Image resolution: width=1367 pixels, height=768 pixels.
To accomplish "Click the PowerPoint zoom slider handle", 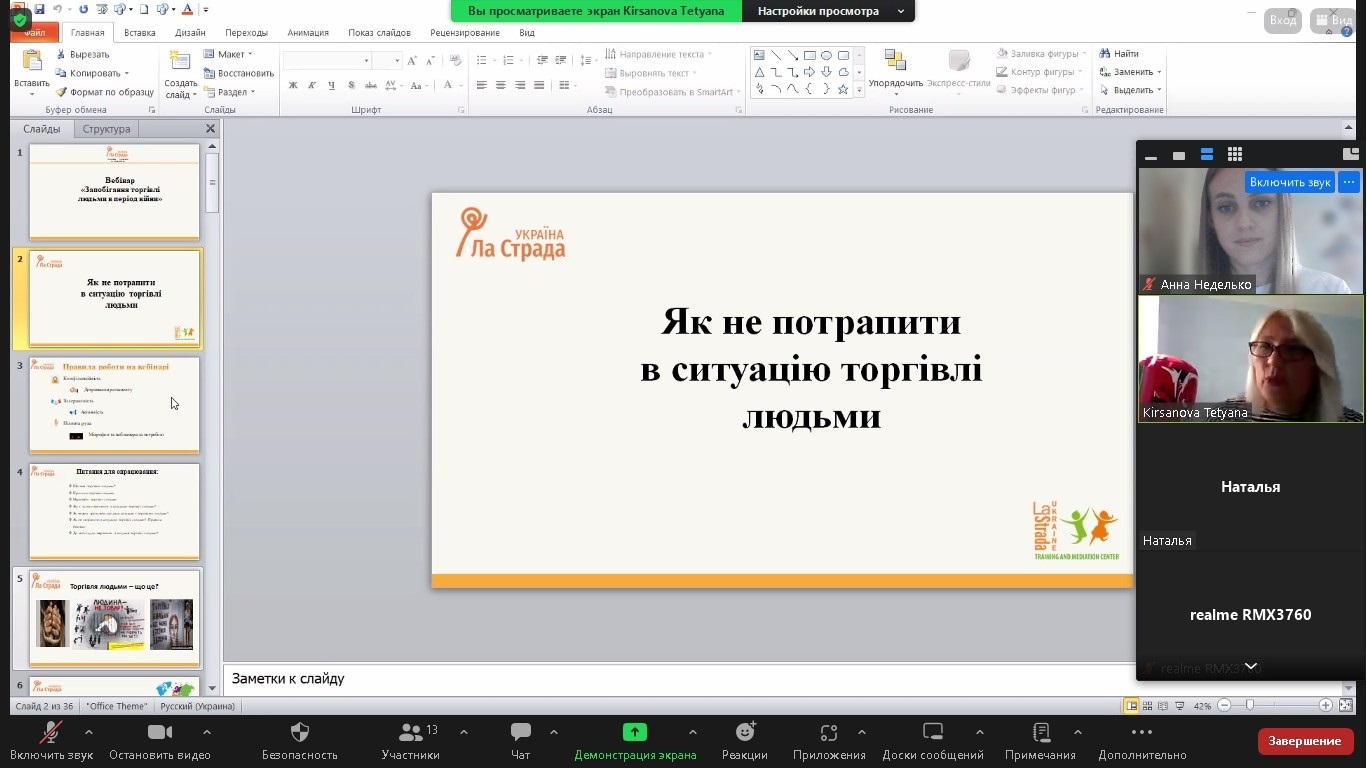I will [x=1249, y=705].
